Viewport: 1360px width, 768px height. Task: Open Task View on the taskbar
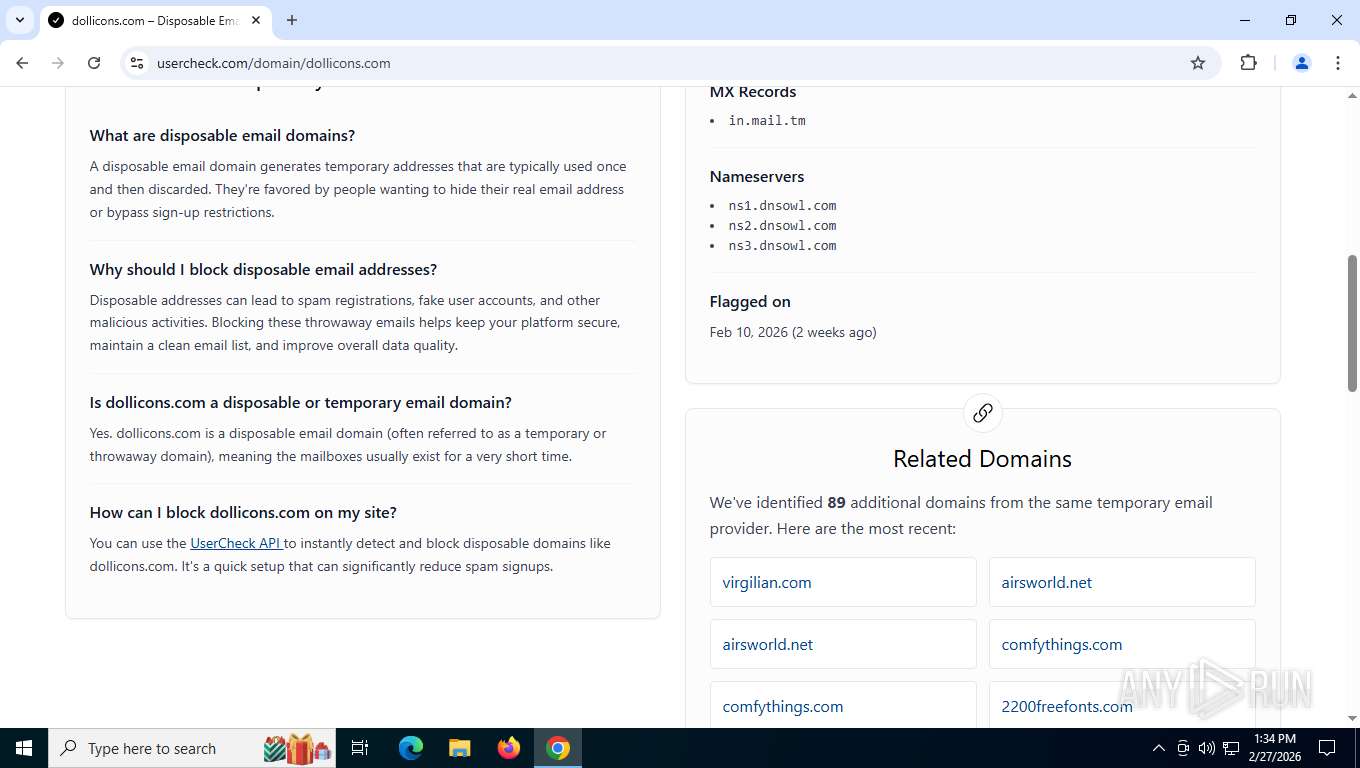tap(361, 748)
